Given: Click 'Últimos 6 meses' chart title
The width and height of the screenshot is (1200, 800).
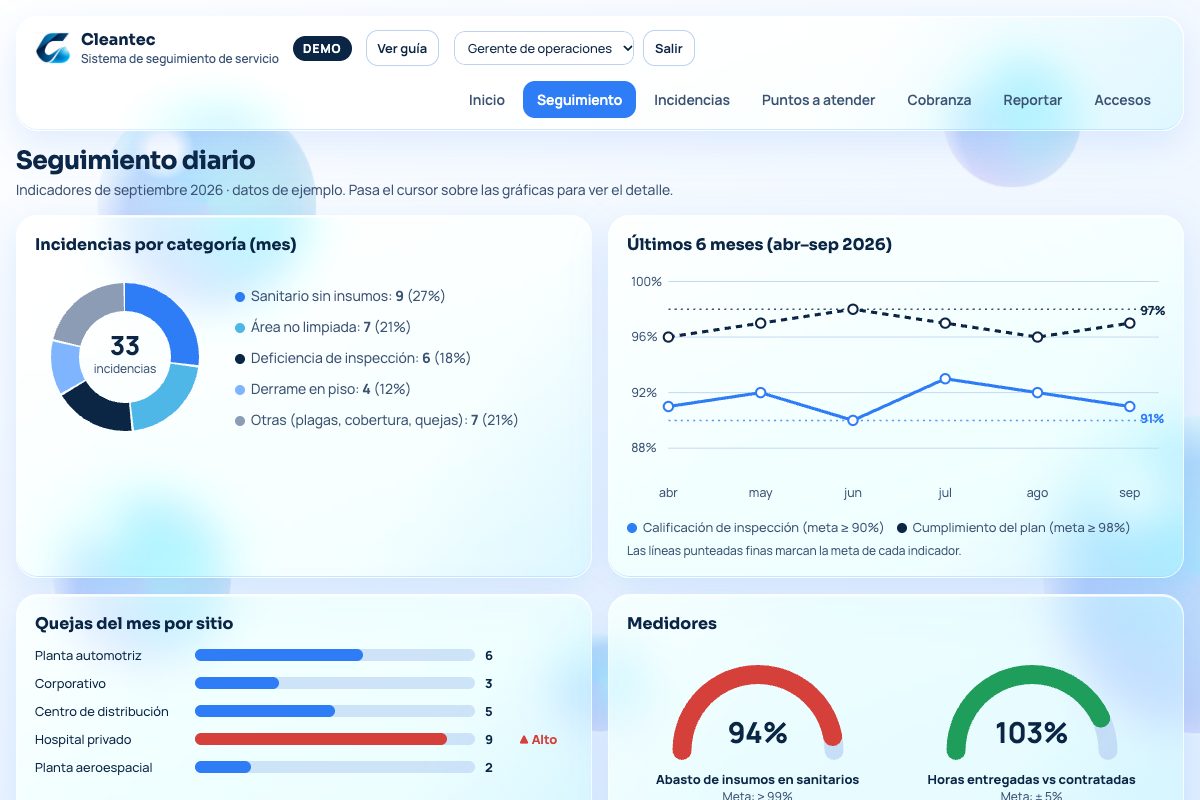Looking at the screenshot, I should tap(759, 244).
